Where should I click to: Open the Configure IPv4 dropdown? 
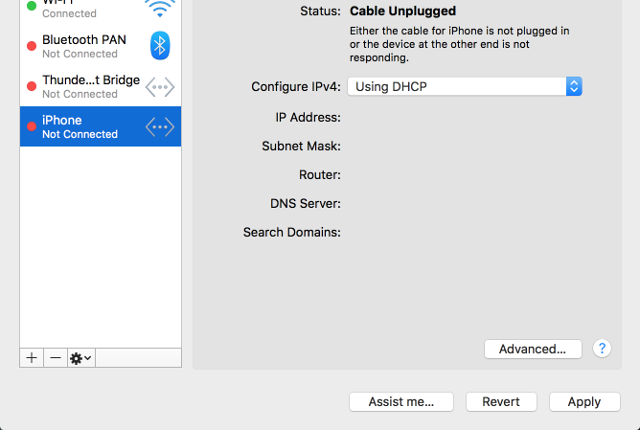click(464, 86)
